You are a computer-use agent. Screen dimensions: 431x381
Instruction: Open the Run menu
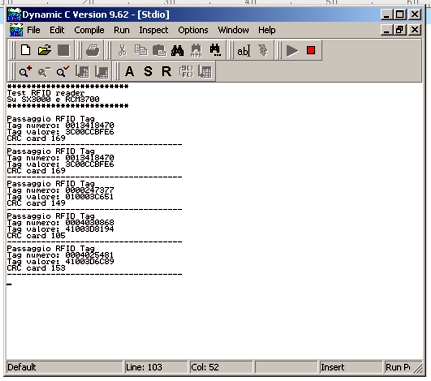pos(121,30)
